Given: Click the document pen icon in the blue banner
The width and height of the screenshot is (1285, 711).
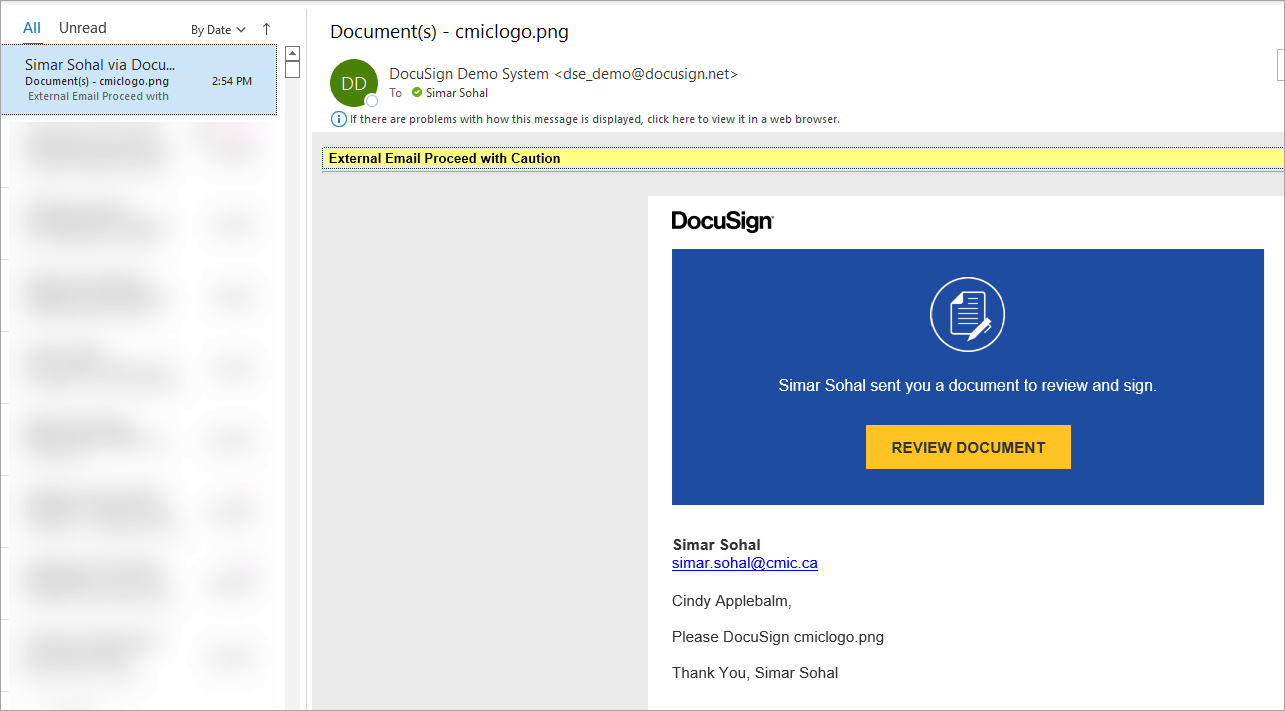Looking at the screenshot, I should coord(967,315).
